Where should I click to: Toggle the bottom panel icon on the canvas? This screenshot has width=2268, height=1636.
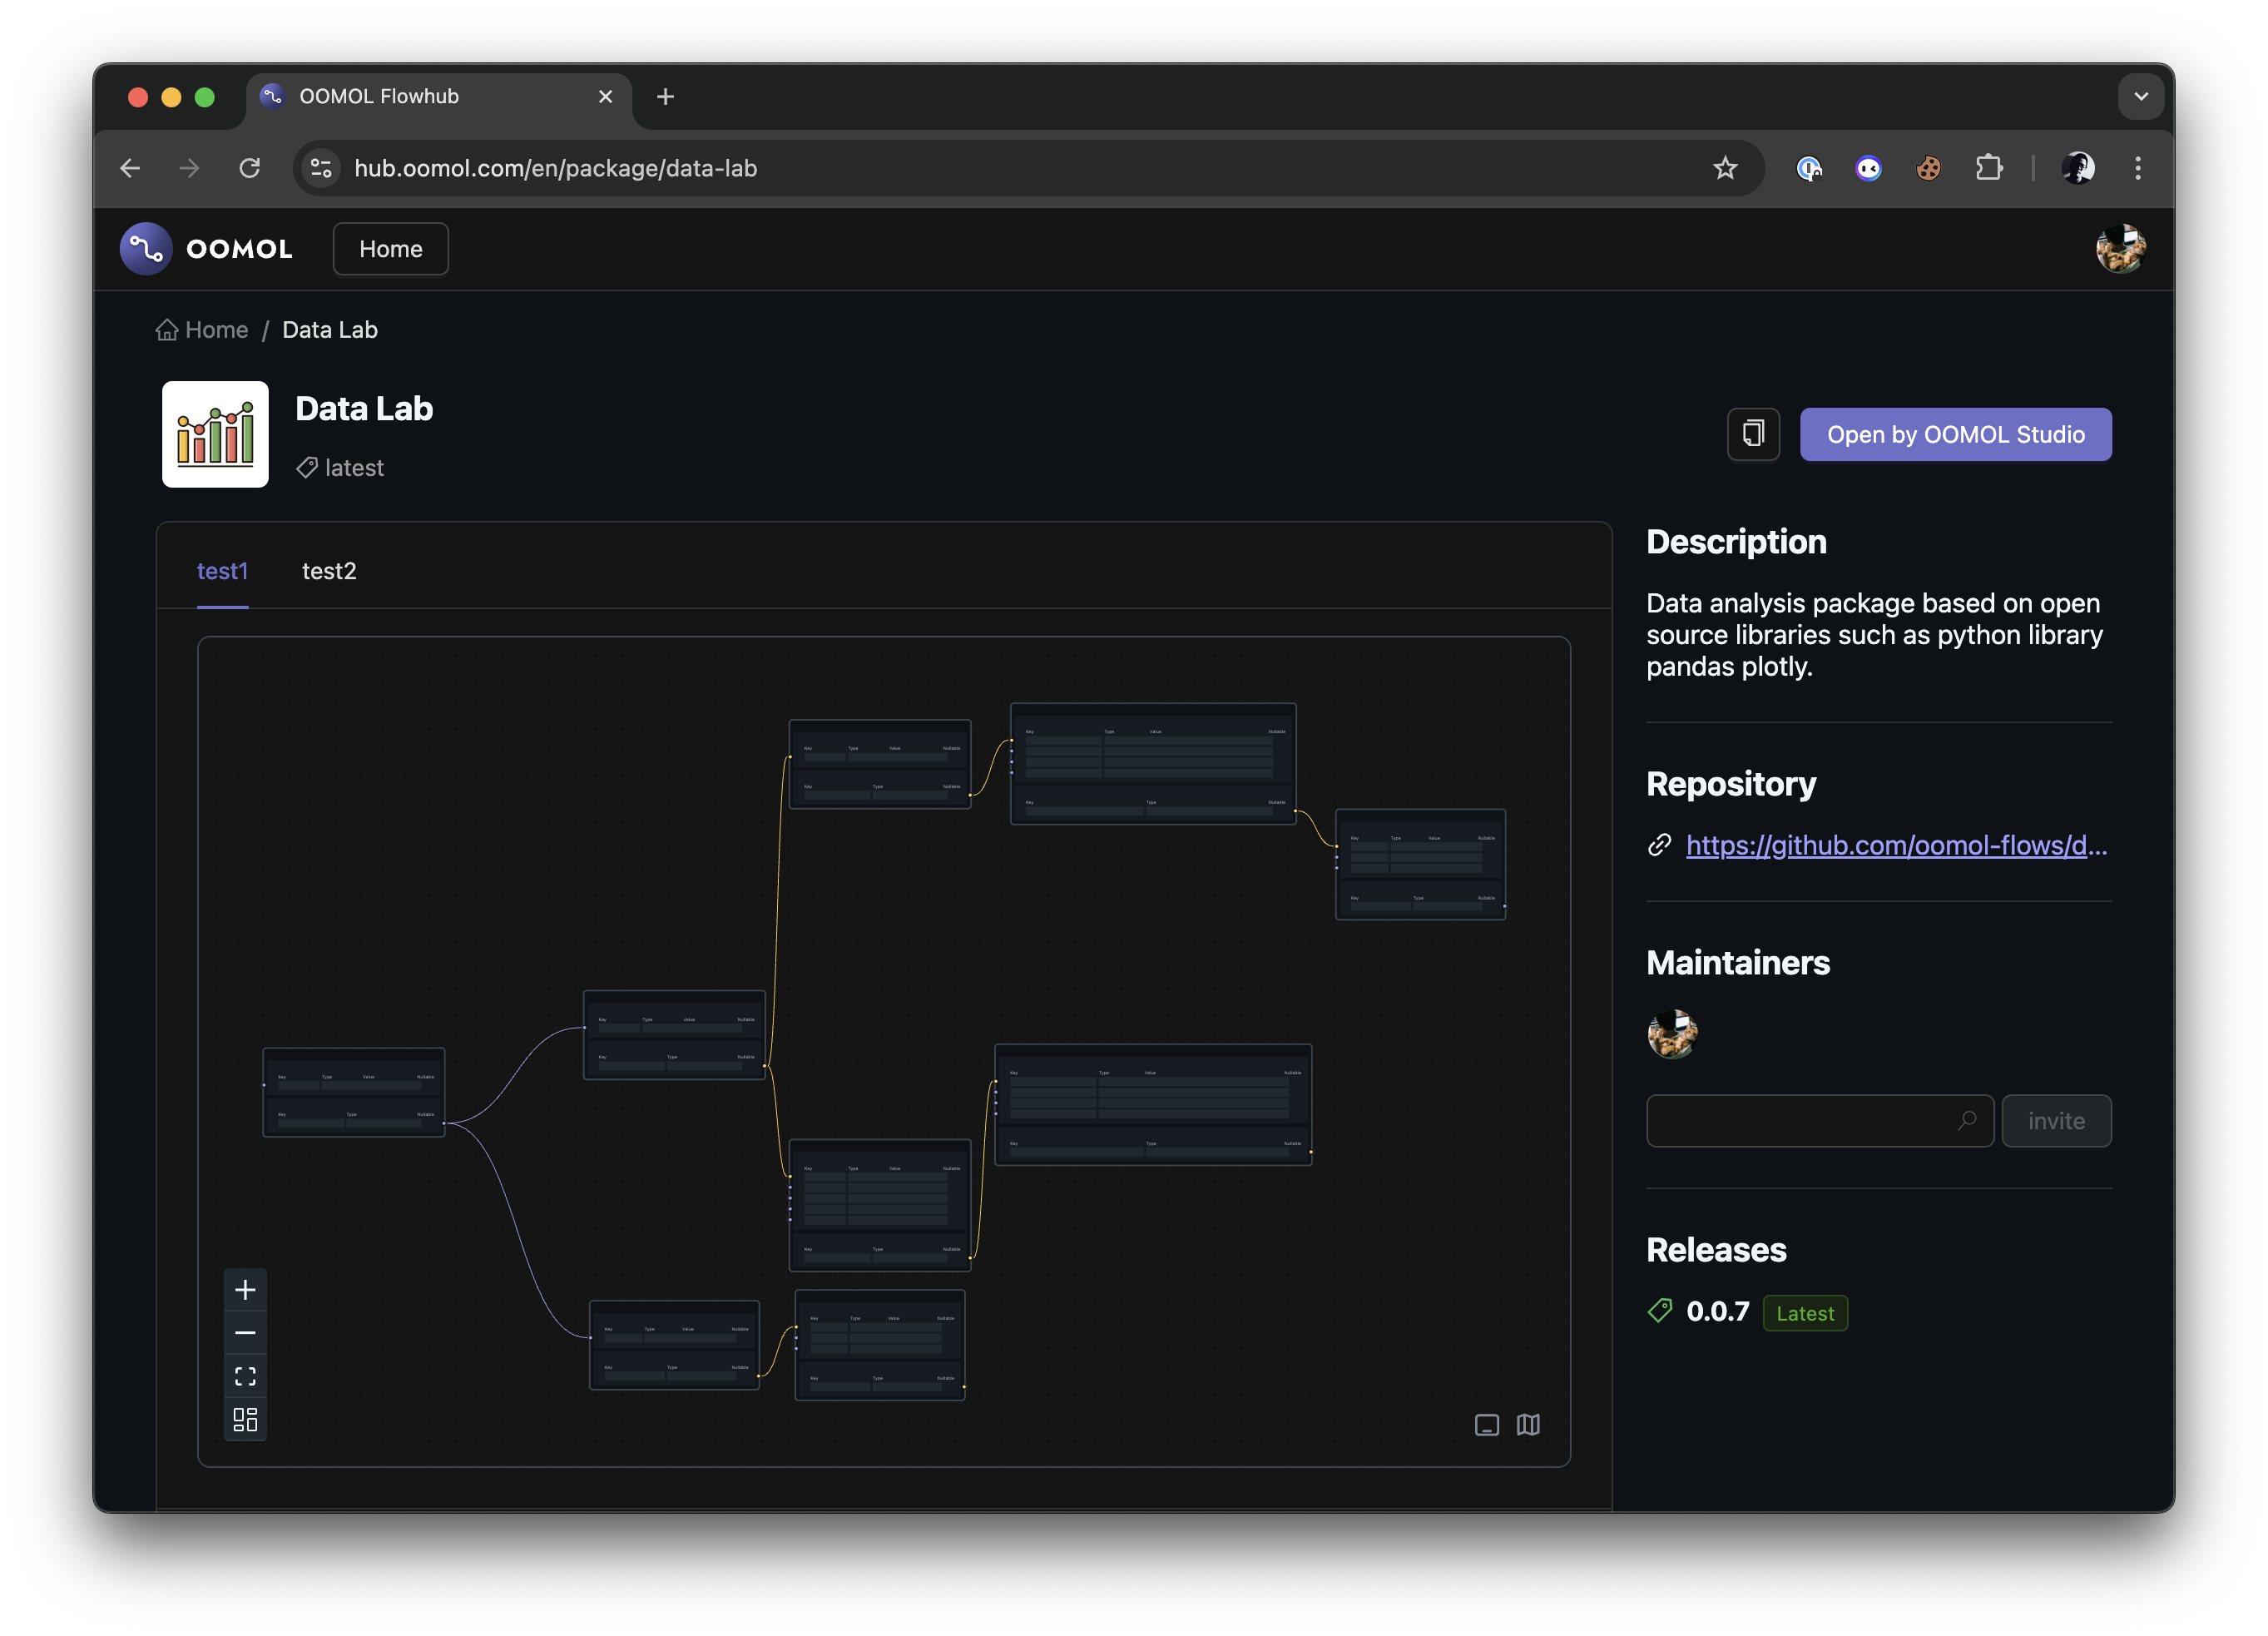(x=1487, y=1425)
